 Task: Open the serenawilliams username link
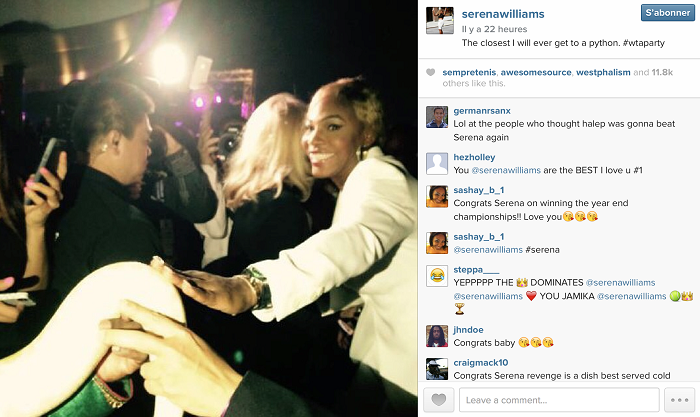coord(503,14)
